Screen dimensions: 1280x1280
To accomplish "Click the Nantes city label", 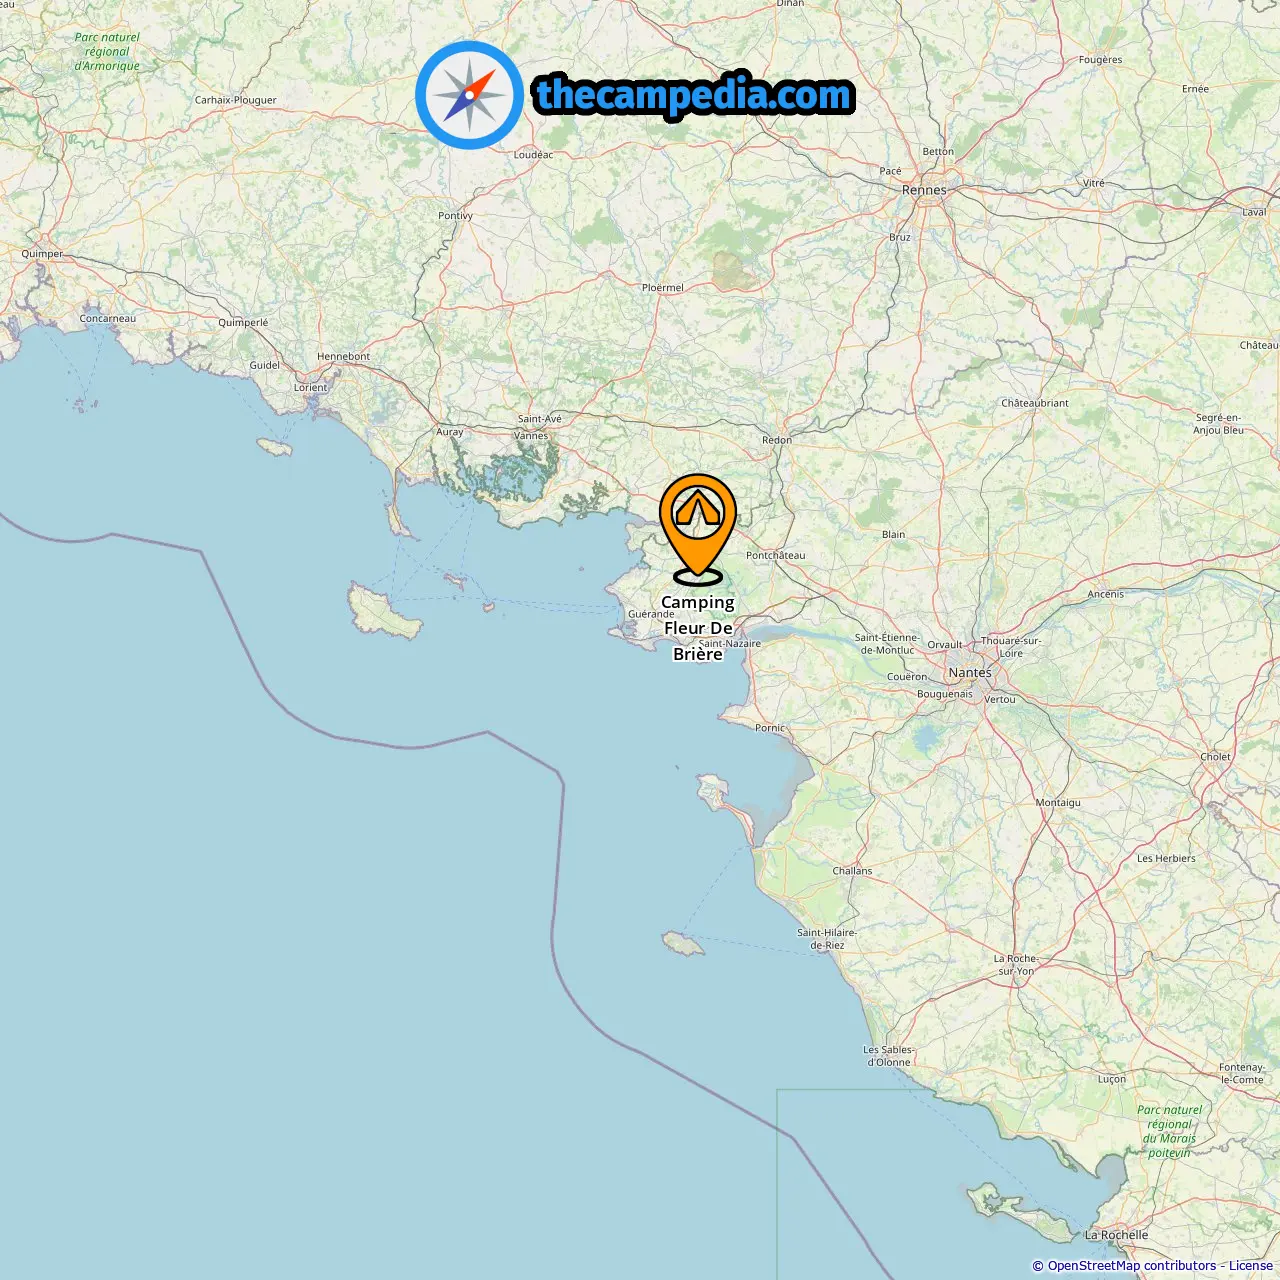I will (970, 673).
